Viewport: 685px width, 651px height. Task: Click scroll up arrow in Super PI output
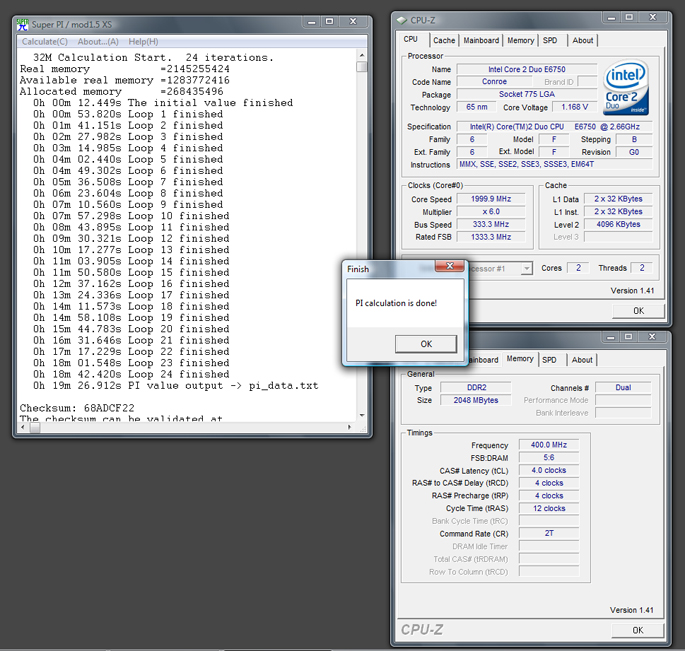[x=362, y=55]
